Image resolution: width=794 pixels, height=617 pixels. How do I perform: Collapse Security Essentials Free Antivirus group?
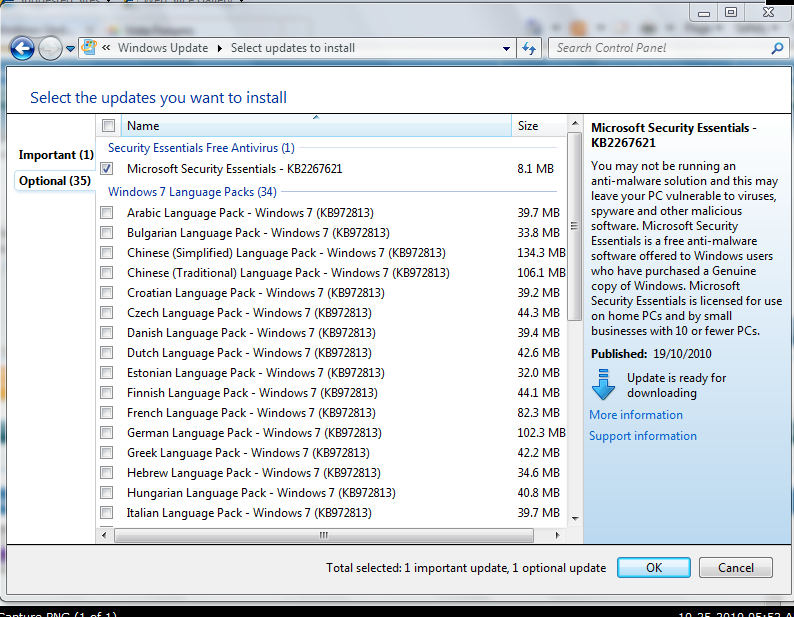pos(201,148)
